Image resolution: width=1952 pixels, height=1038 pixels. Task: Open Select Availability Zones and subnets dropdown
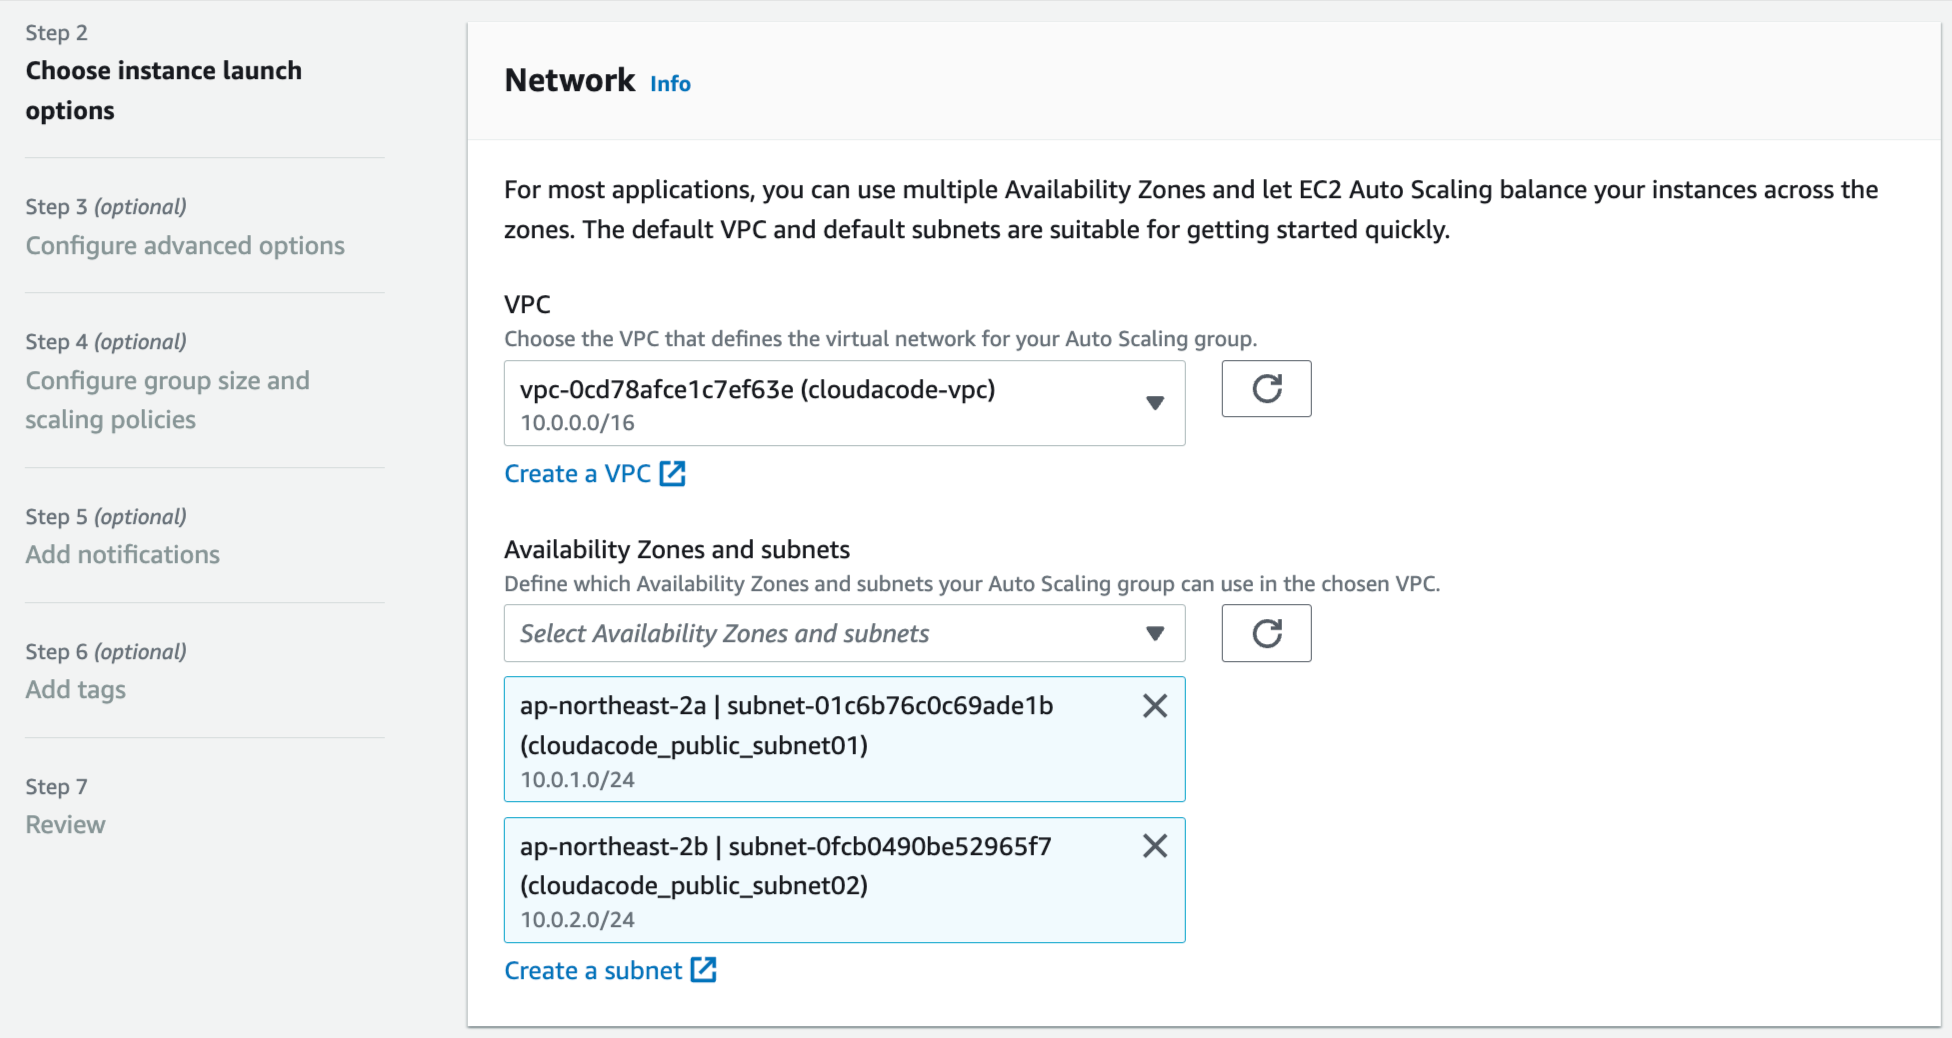[x=844, y=633]
